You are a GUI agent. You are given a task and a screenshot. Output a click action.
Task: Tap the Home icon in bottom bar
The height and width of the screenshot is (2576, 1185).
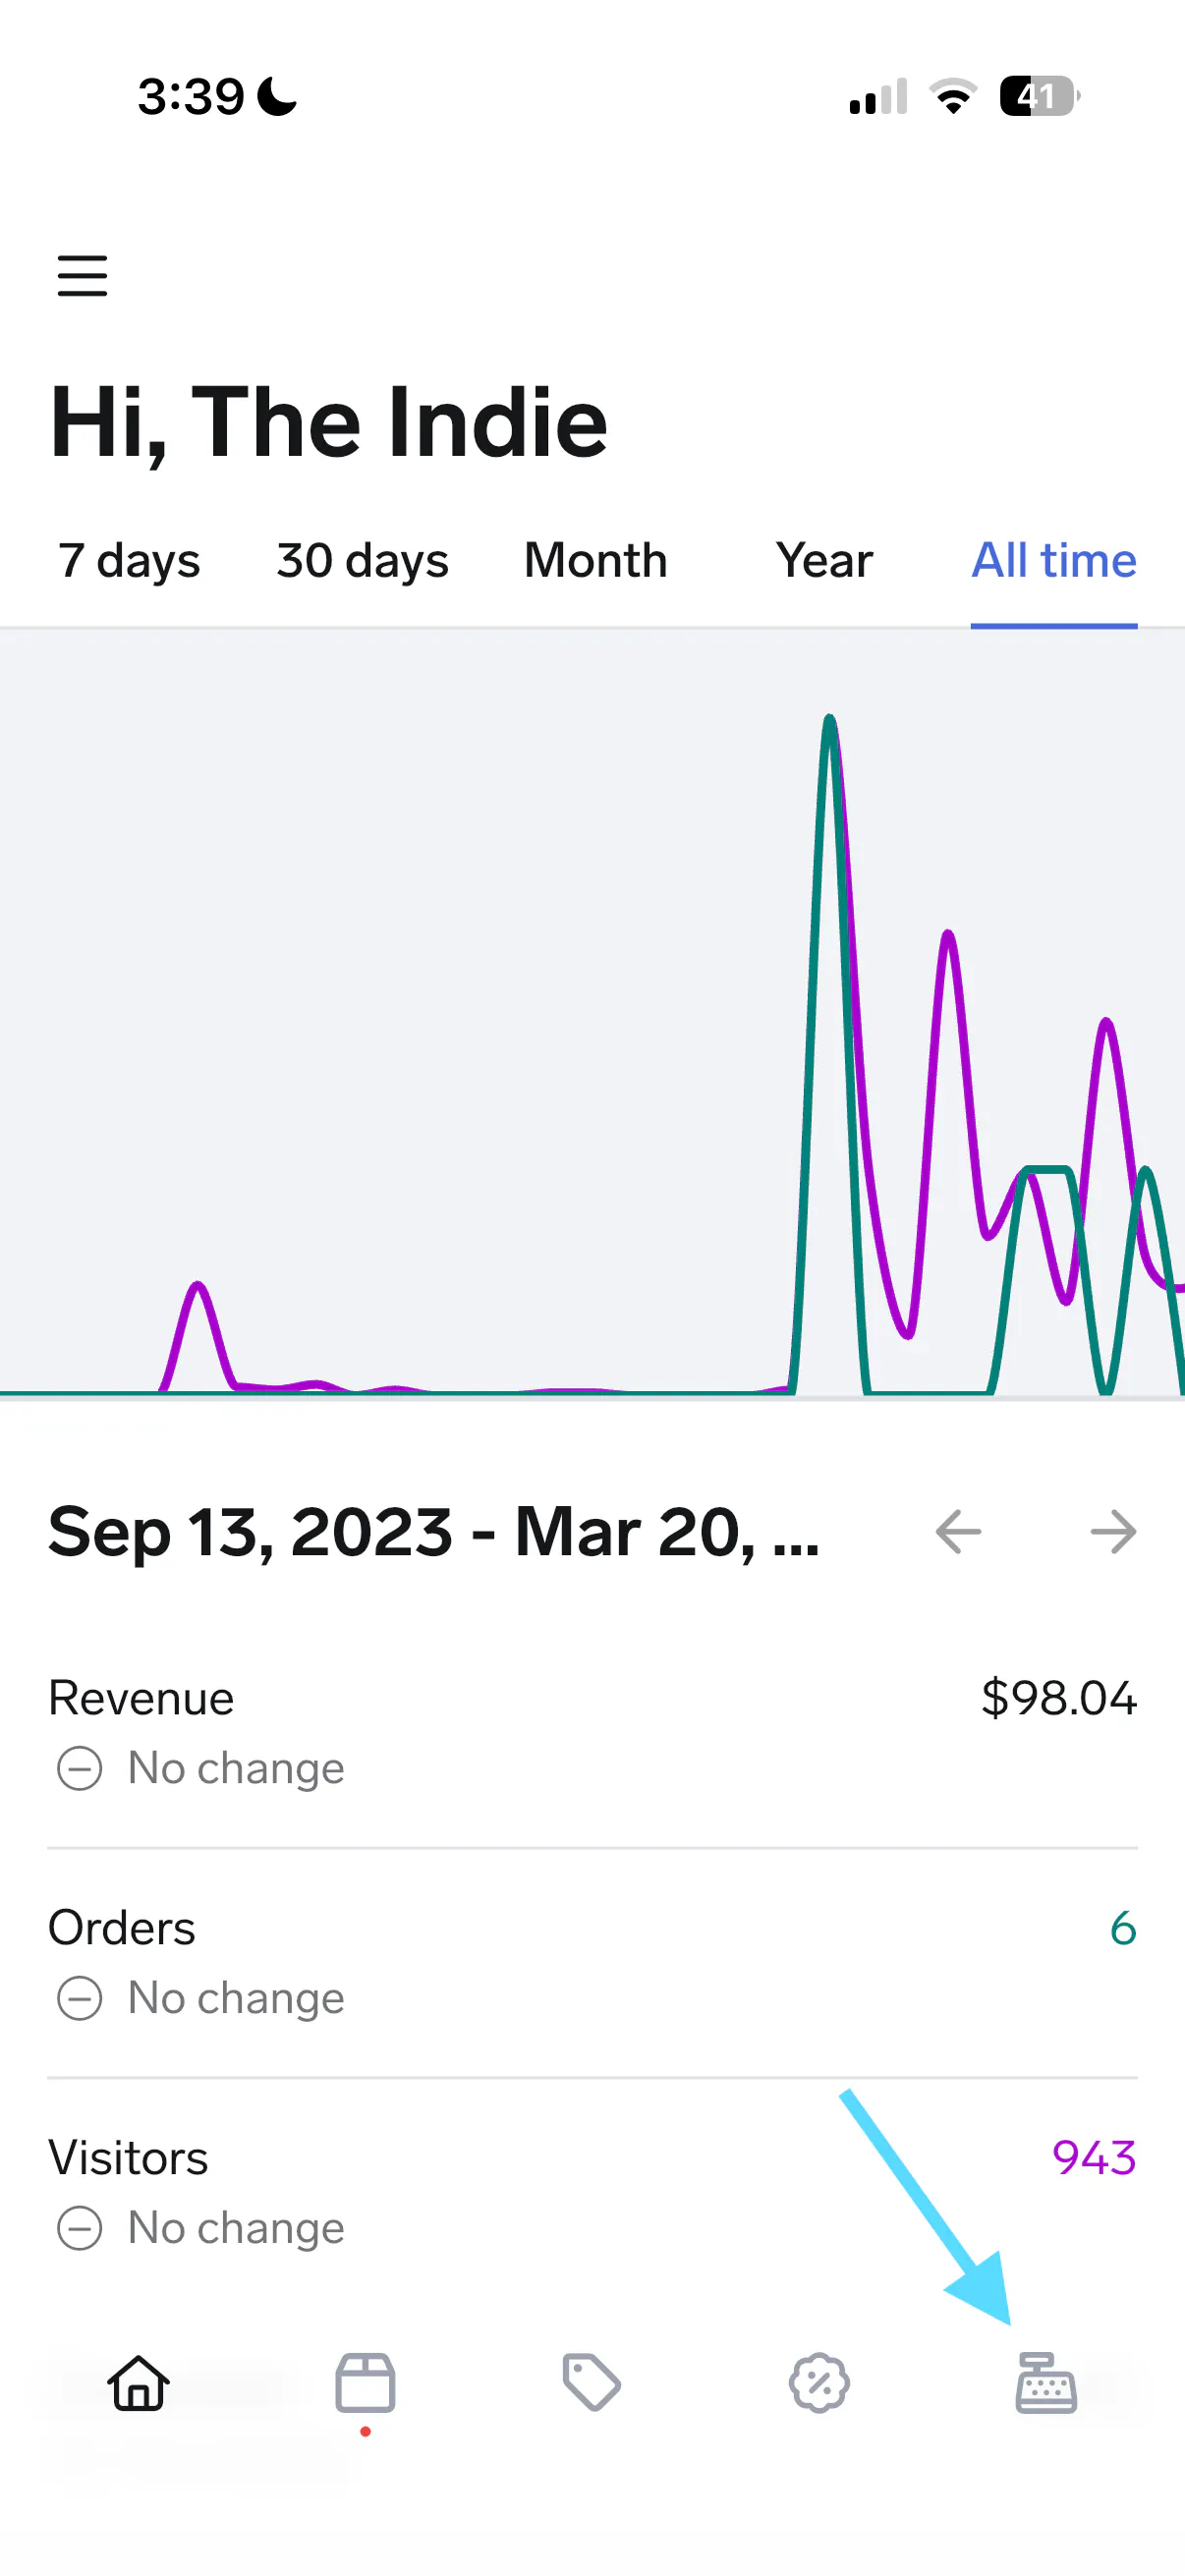(x=138, y=2383)
